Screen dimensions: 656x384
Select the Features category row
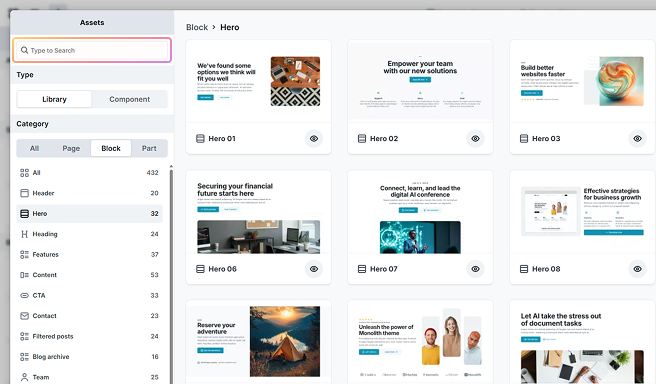point(89,254)
